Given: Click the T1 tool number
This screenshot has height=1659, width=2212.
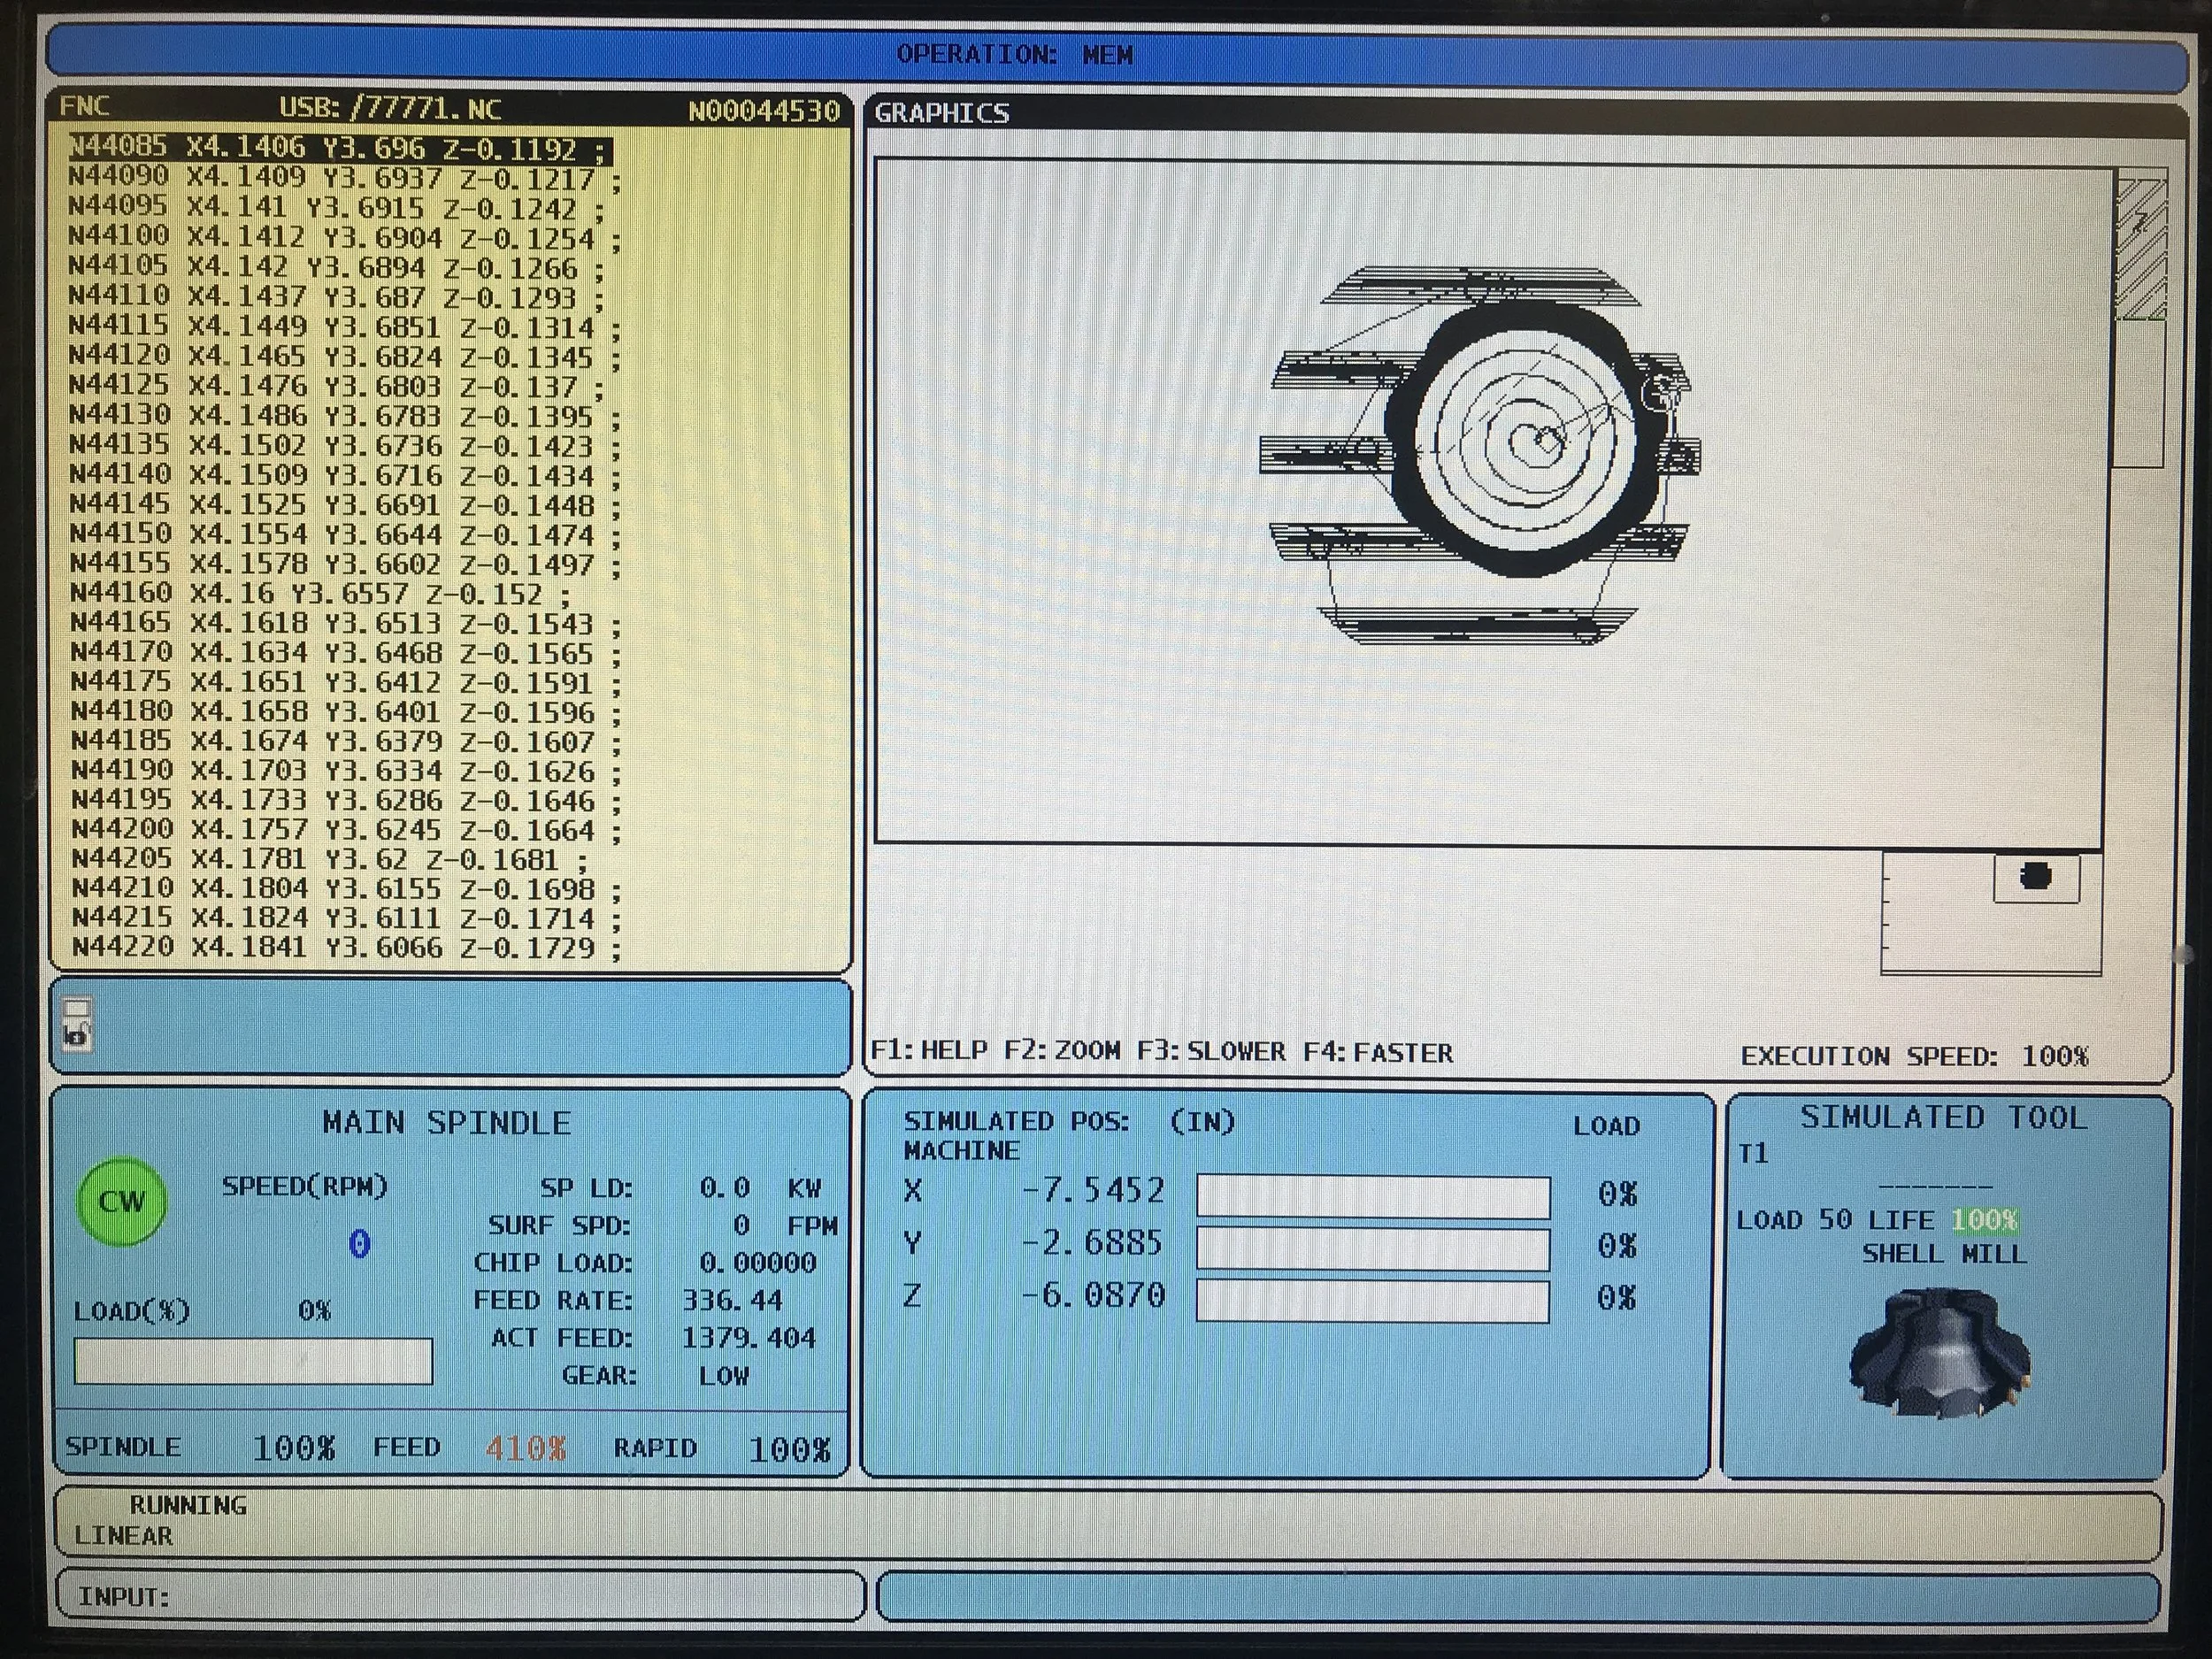Looking at the screenshot, I should (x=1753, y=1153).
